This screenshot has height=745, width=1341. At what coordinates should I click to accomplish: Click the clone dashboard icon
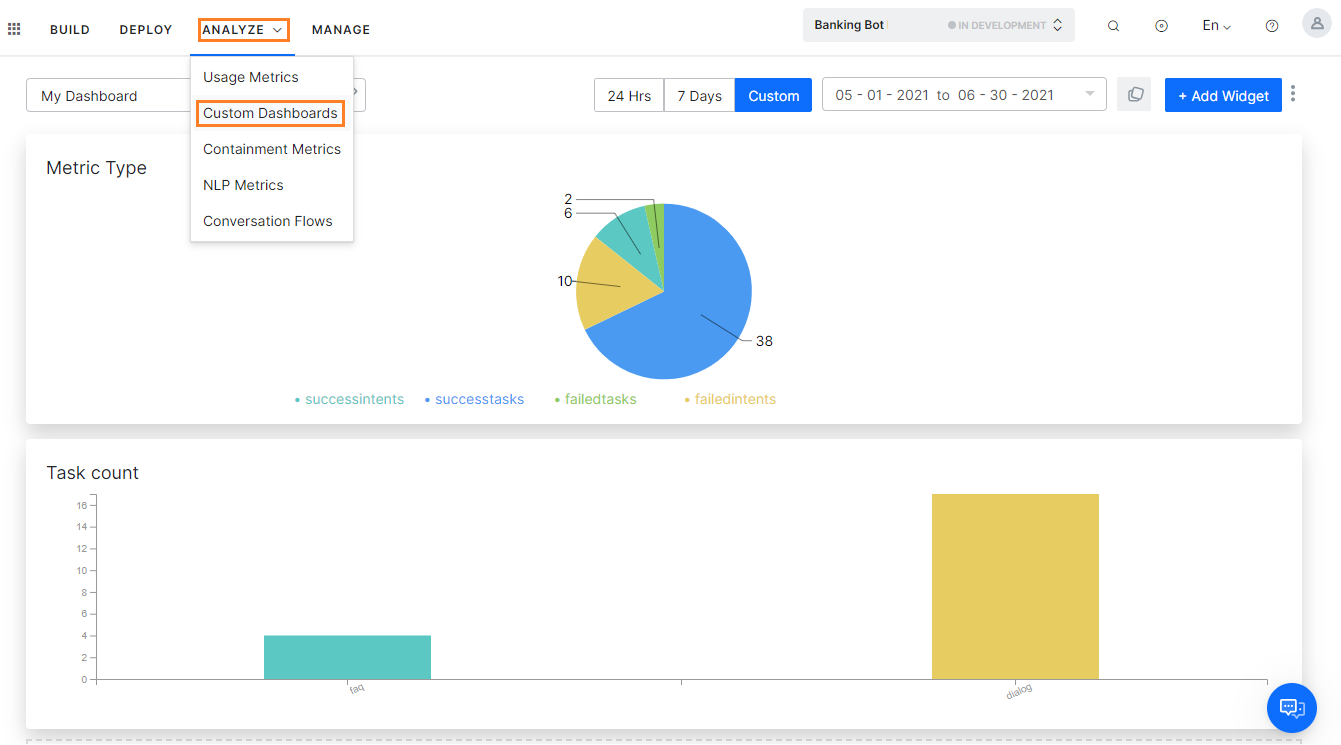(1134, 94)
